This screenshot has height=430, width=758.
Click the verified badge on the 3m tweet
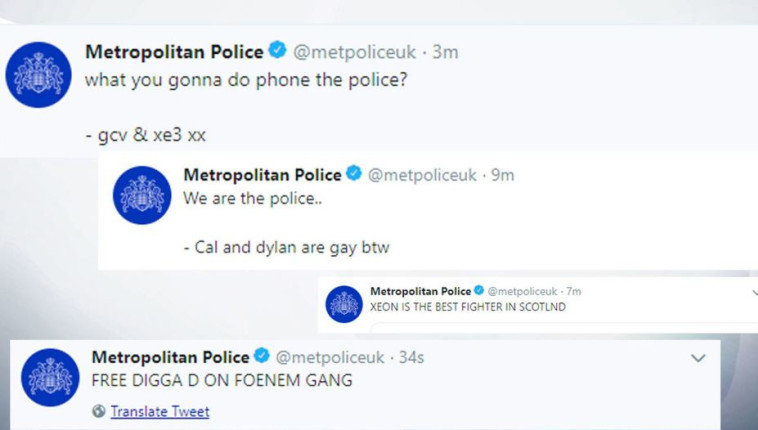pos(277,51)
